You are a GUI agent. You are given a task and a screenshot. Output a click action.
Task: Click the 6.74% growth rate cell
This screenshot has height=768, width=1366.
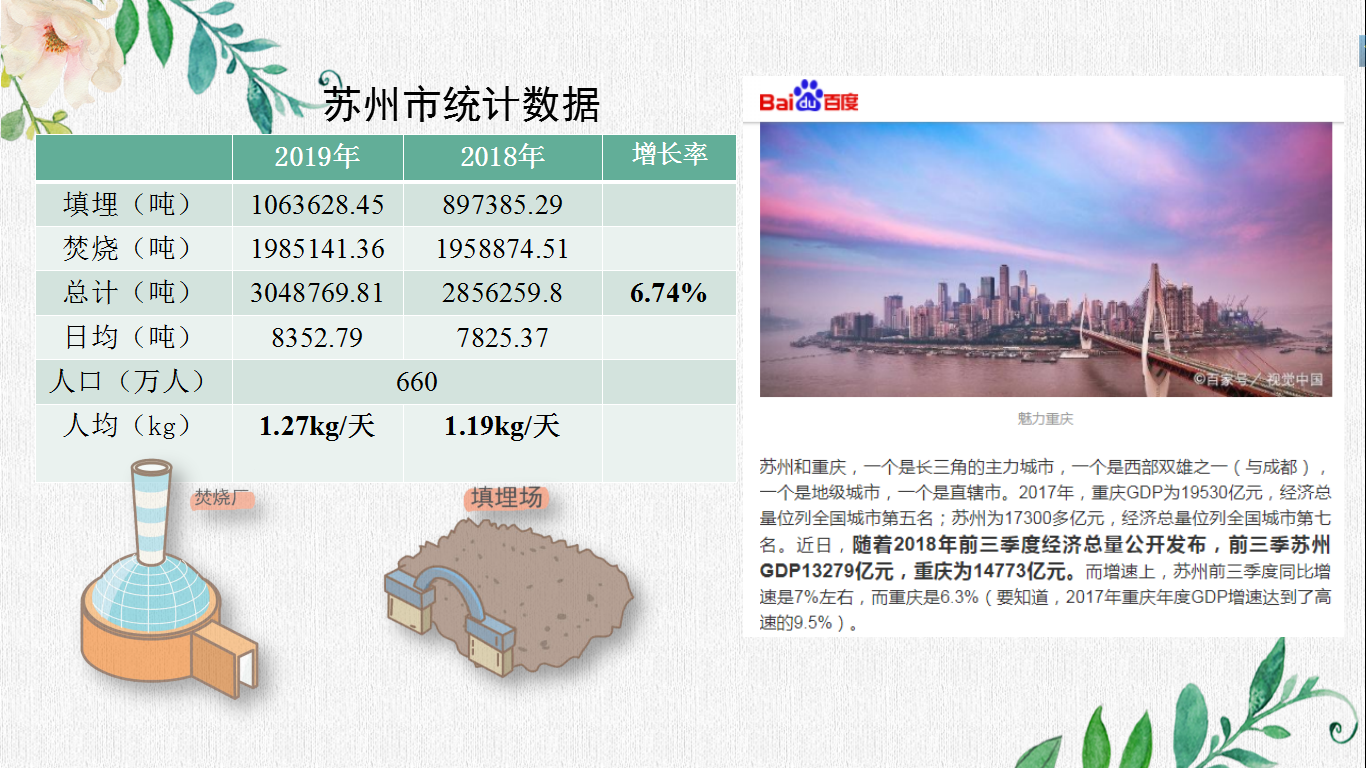(x=668, y=293)
